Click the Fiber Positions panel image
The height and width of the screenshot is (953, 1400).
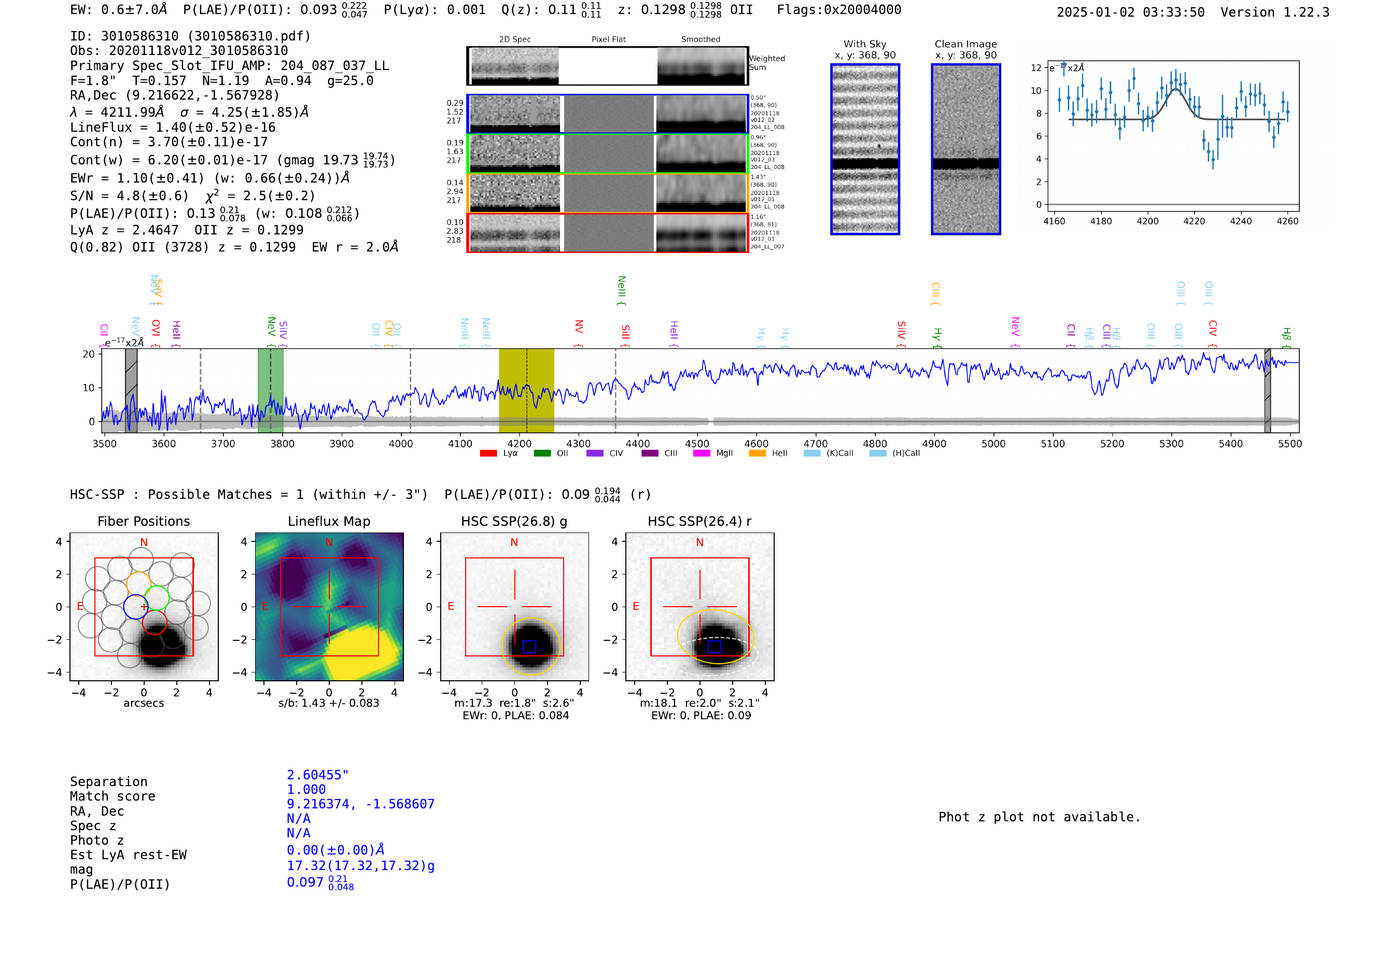(143, 606)
